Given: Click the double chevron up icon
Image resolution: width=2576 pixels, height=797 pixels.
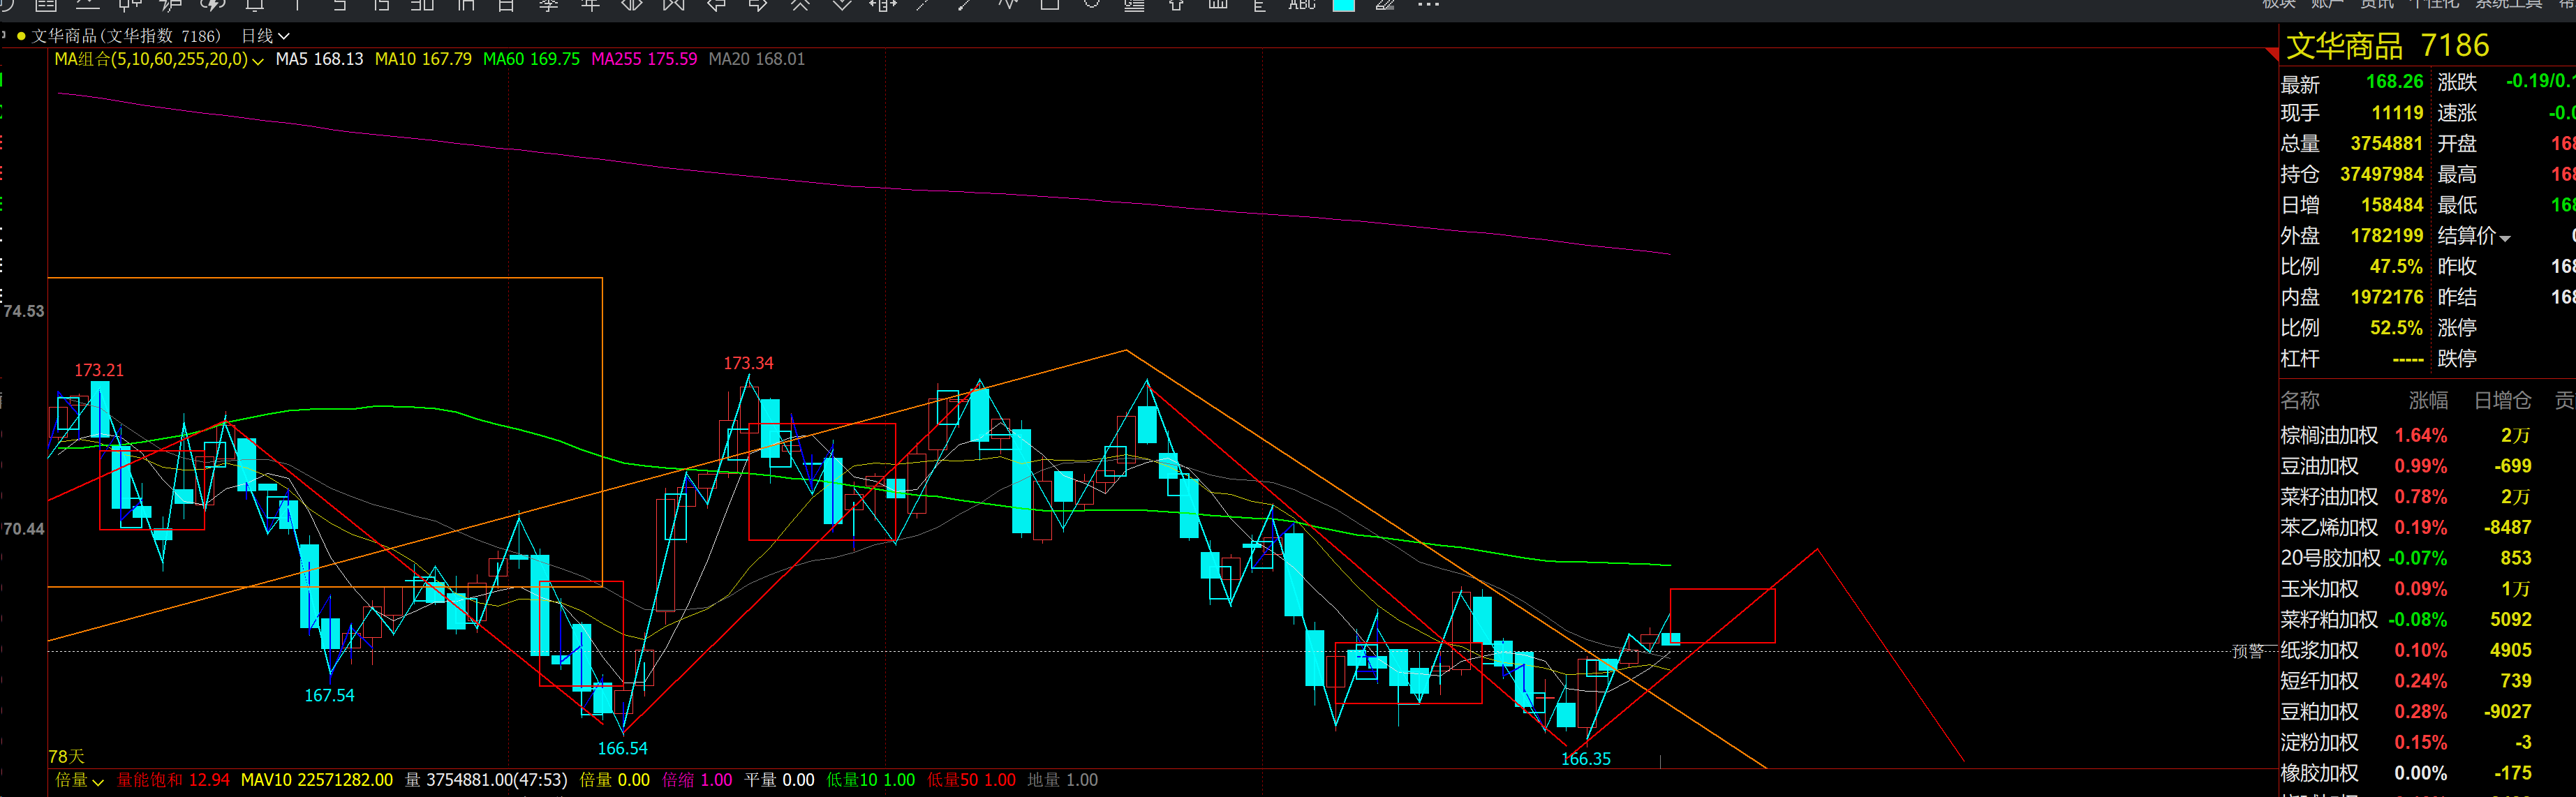Looking at the screenshot, I should (x=800, y=5).
